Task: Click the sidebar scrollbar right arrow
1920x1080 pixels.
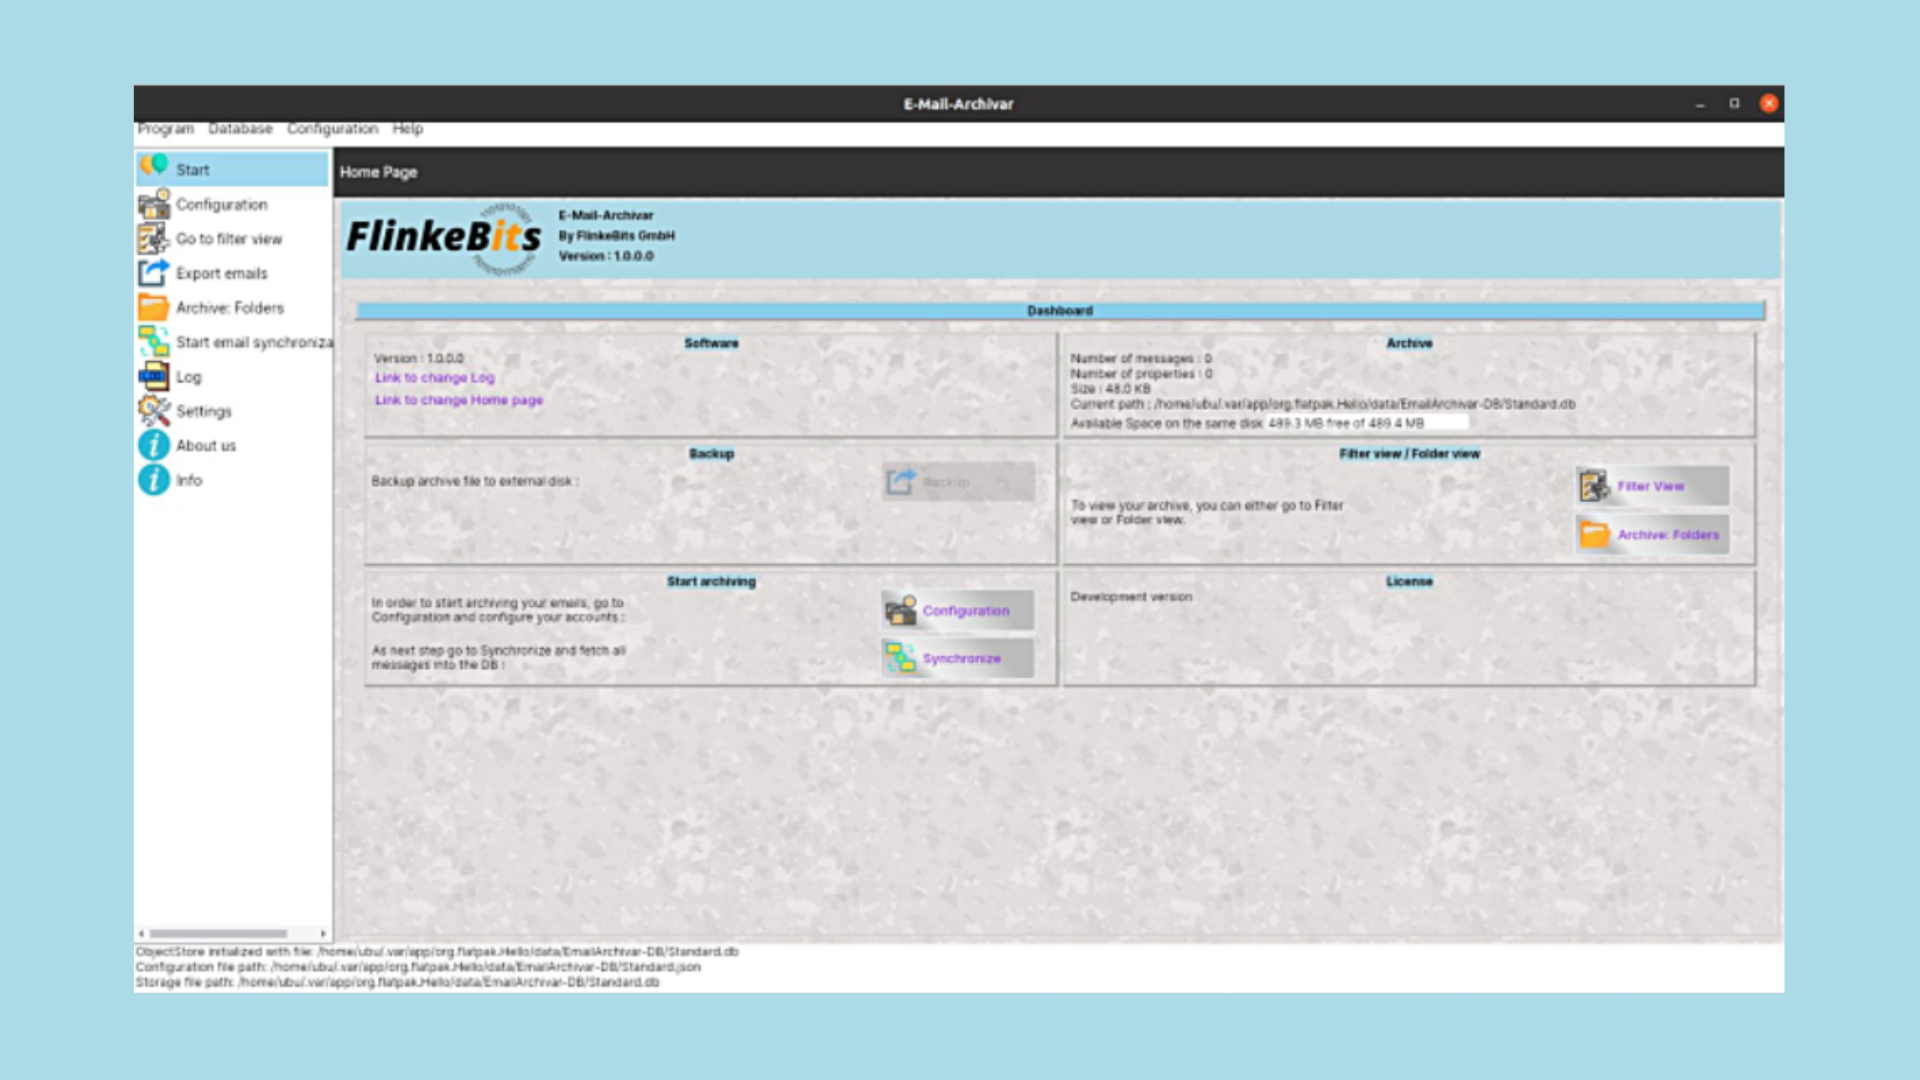Action: pos(323,933)
